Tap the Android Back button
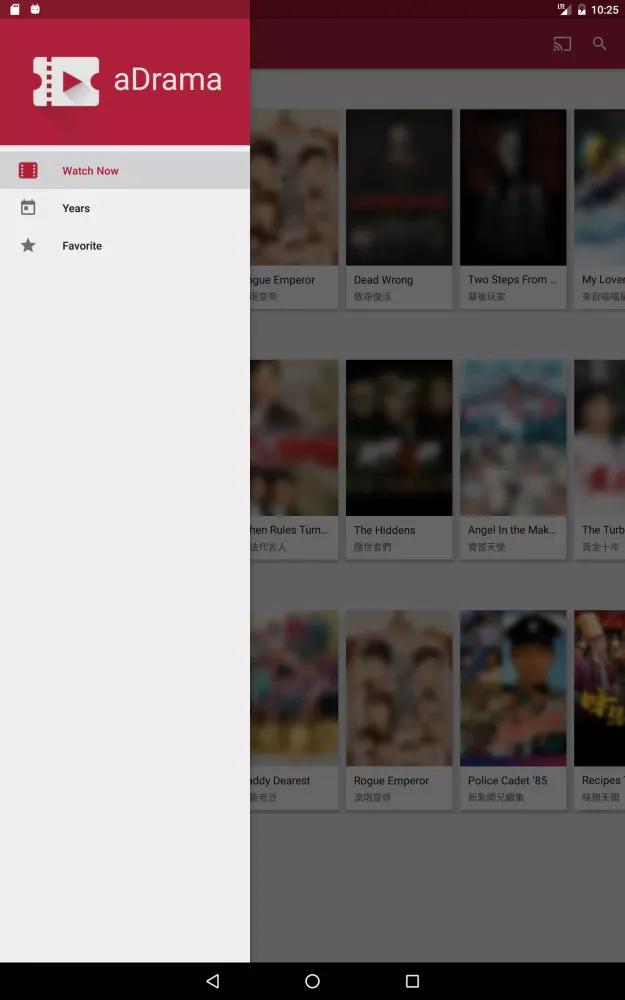 213,981
